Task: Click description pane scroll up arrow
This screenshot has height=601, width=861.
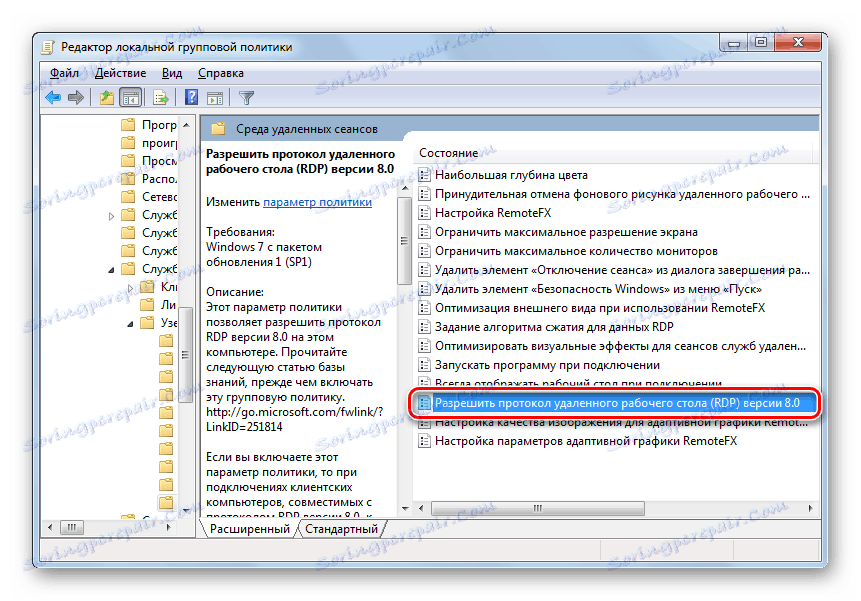Action: click(405, 188)
